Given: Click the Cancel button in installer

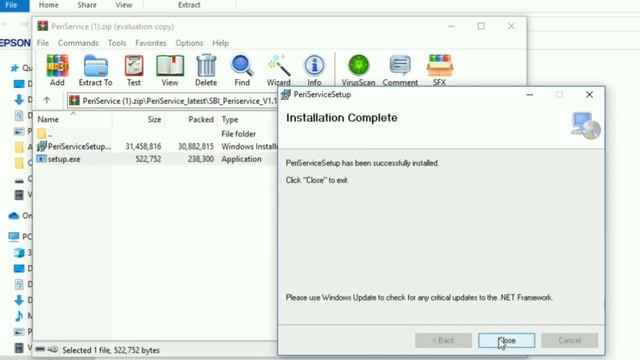Looking at the screenshot, I should [569, 340].
